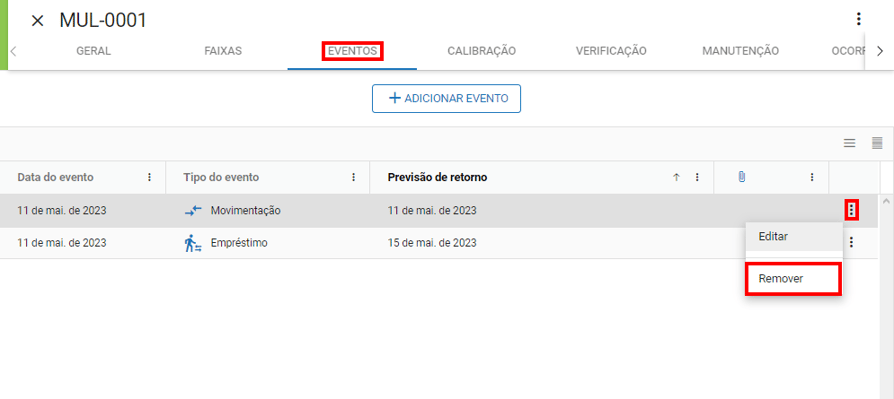Sort by Tipo do evento column header
This screenshot has width=894, height=399.
221,177
